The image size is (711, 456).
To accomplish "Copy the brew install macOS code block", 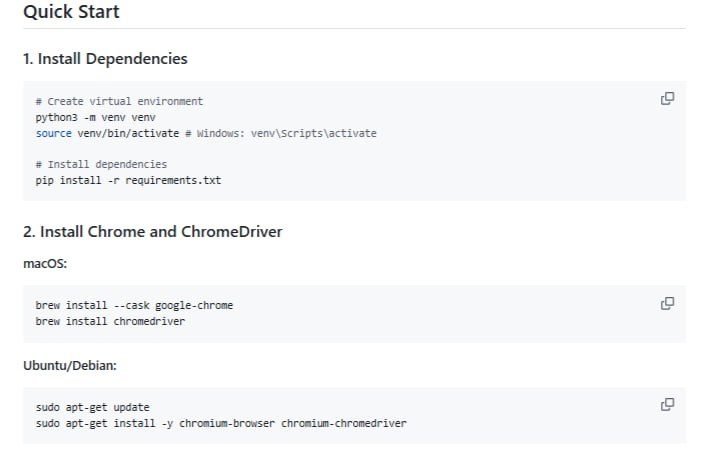I will pos(667,303).
